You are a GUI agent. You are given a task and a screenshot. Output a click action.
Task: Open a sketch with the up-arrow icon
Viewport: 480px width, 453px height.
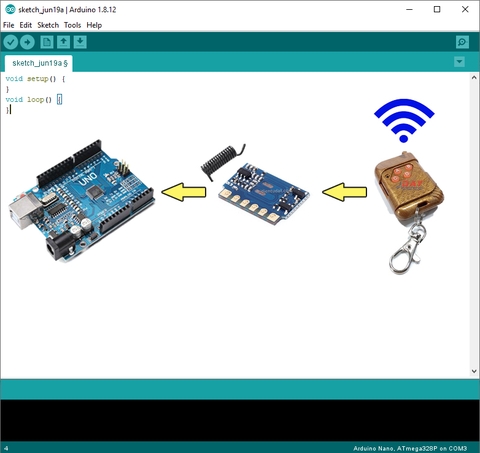point(63,42)
